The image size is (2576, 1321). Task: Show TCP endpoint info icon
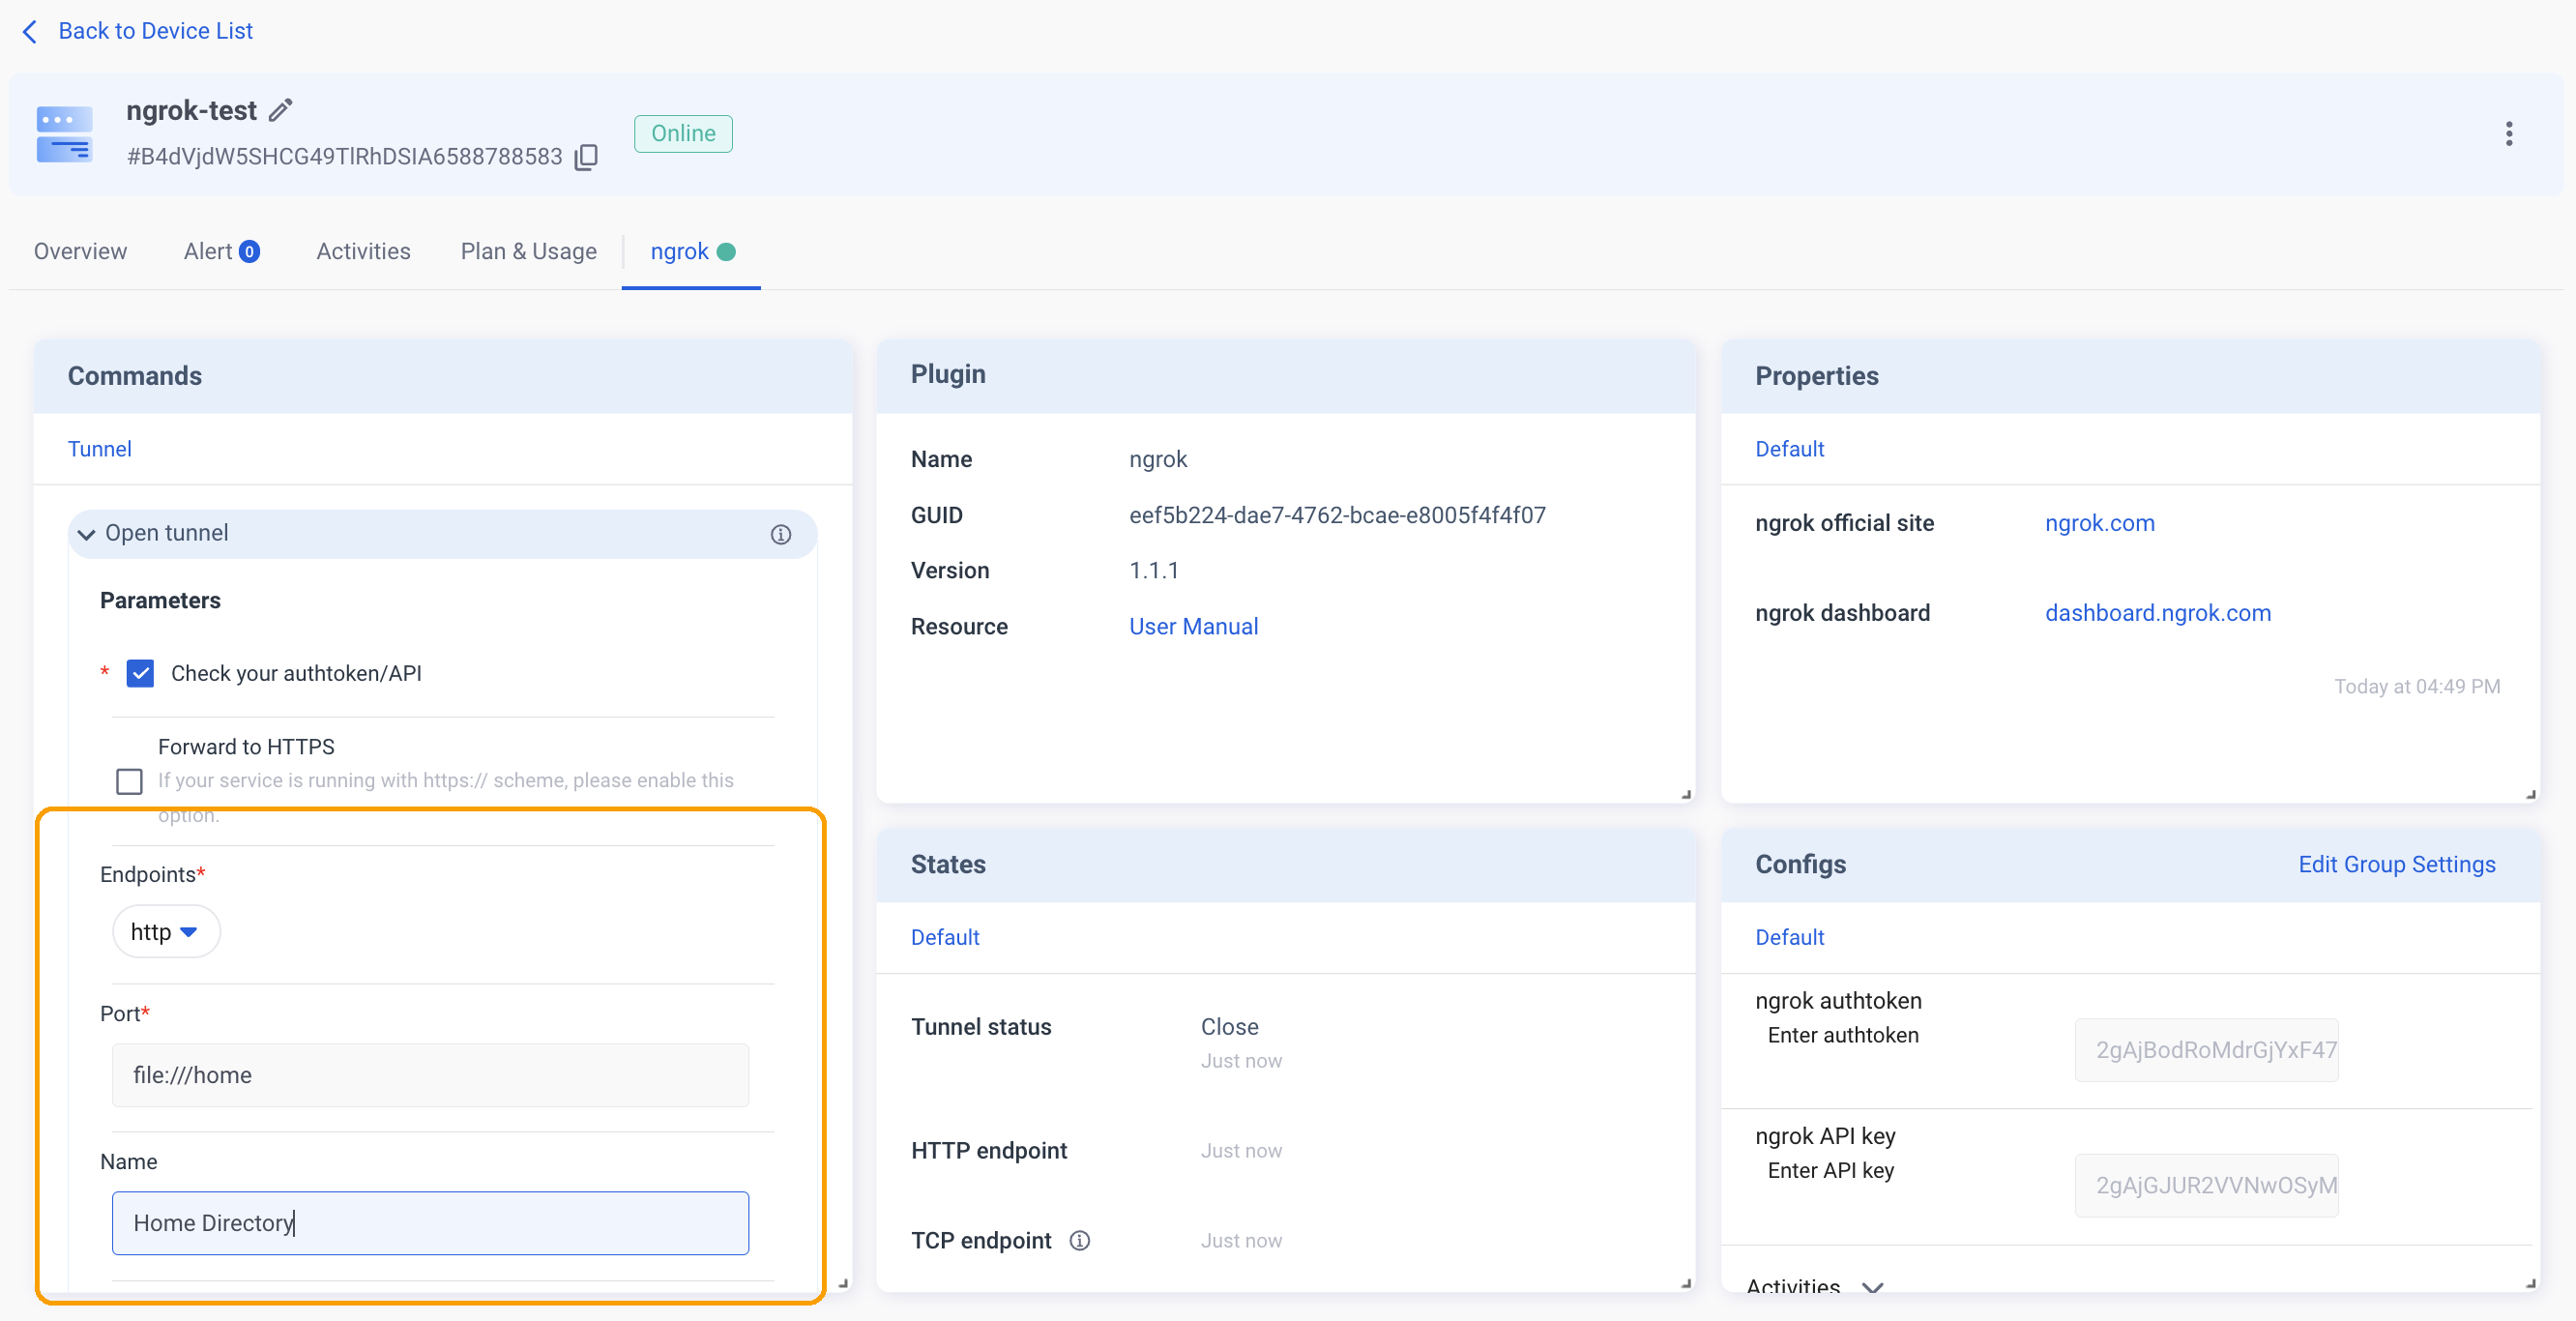click(1079, 1241)
